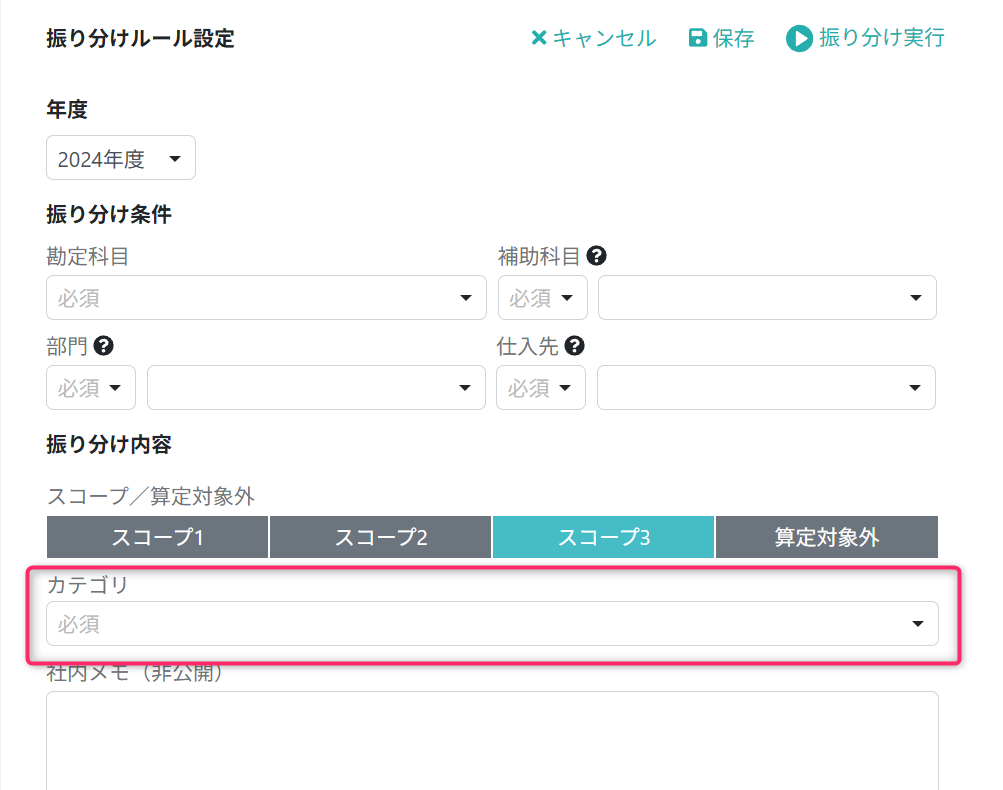Viewport: 1003px width, 790px height.
Task: Click help icon next to 補助科目
Action: point(597,256)
